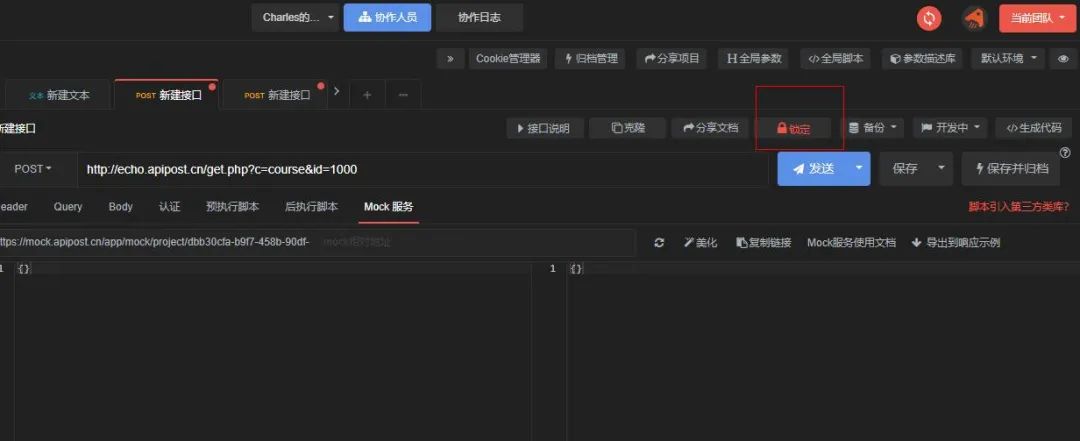
Task: Open the 参数描述库
Action: point(922,59)
